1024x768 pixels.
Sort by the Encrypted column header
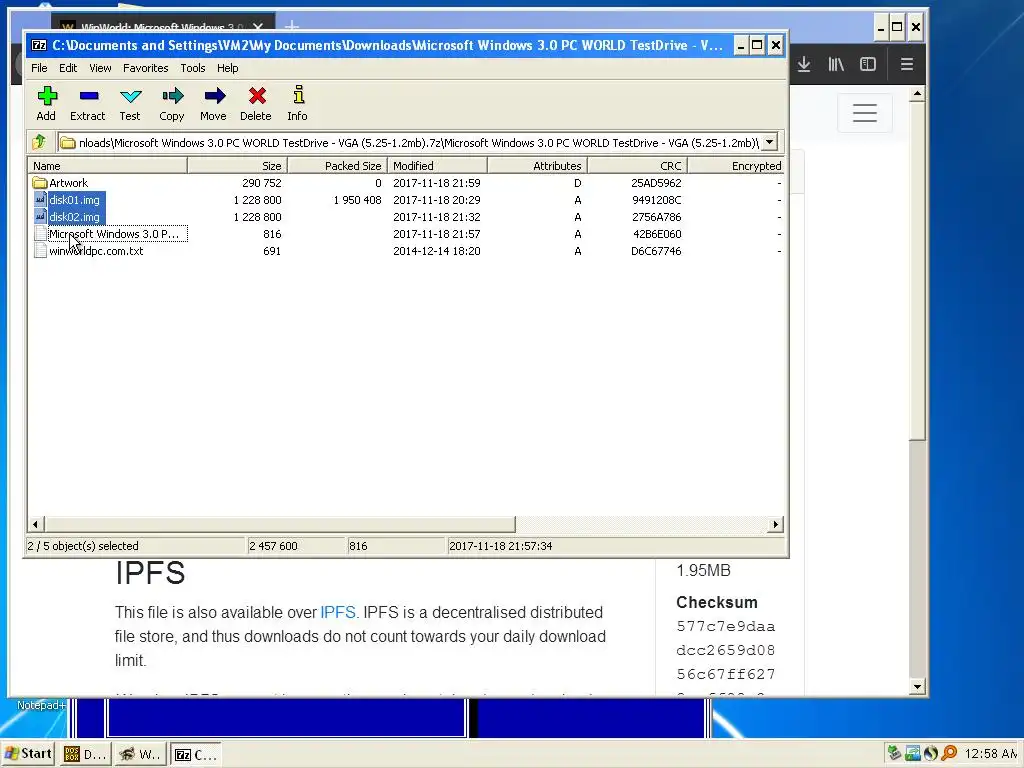click(736, 166)
